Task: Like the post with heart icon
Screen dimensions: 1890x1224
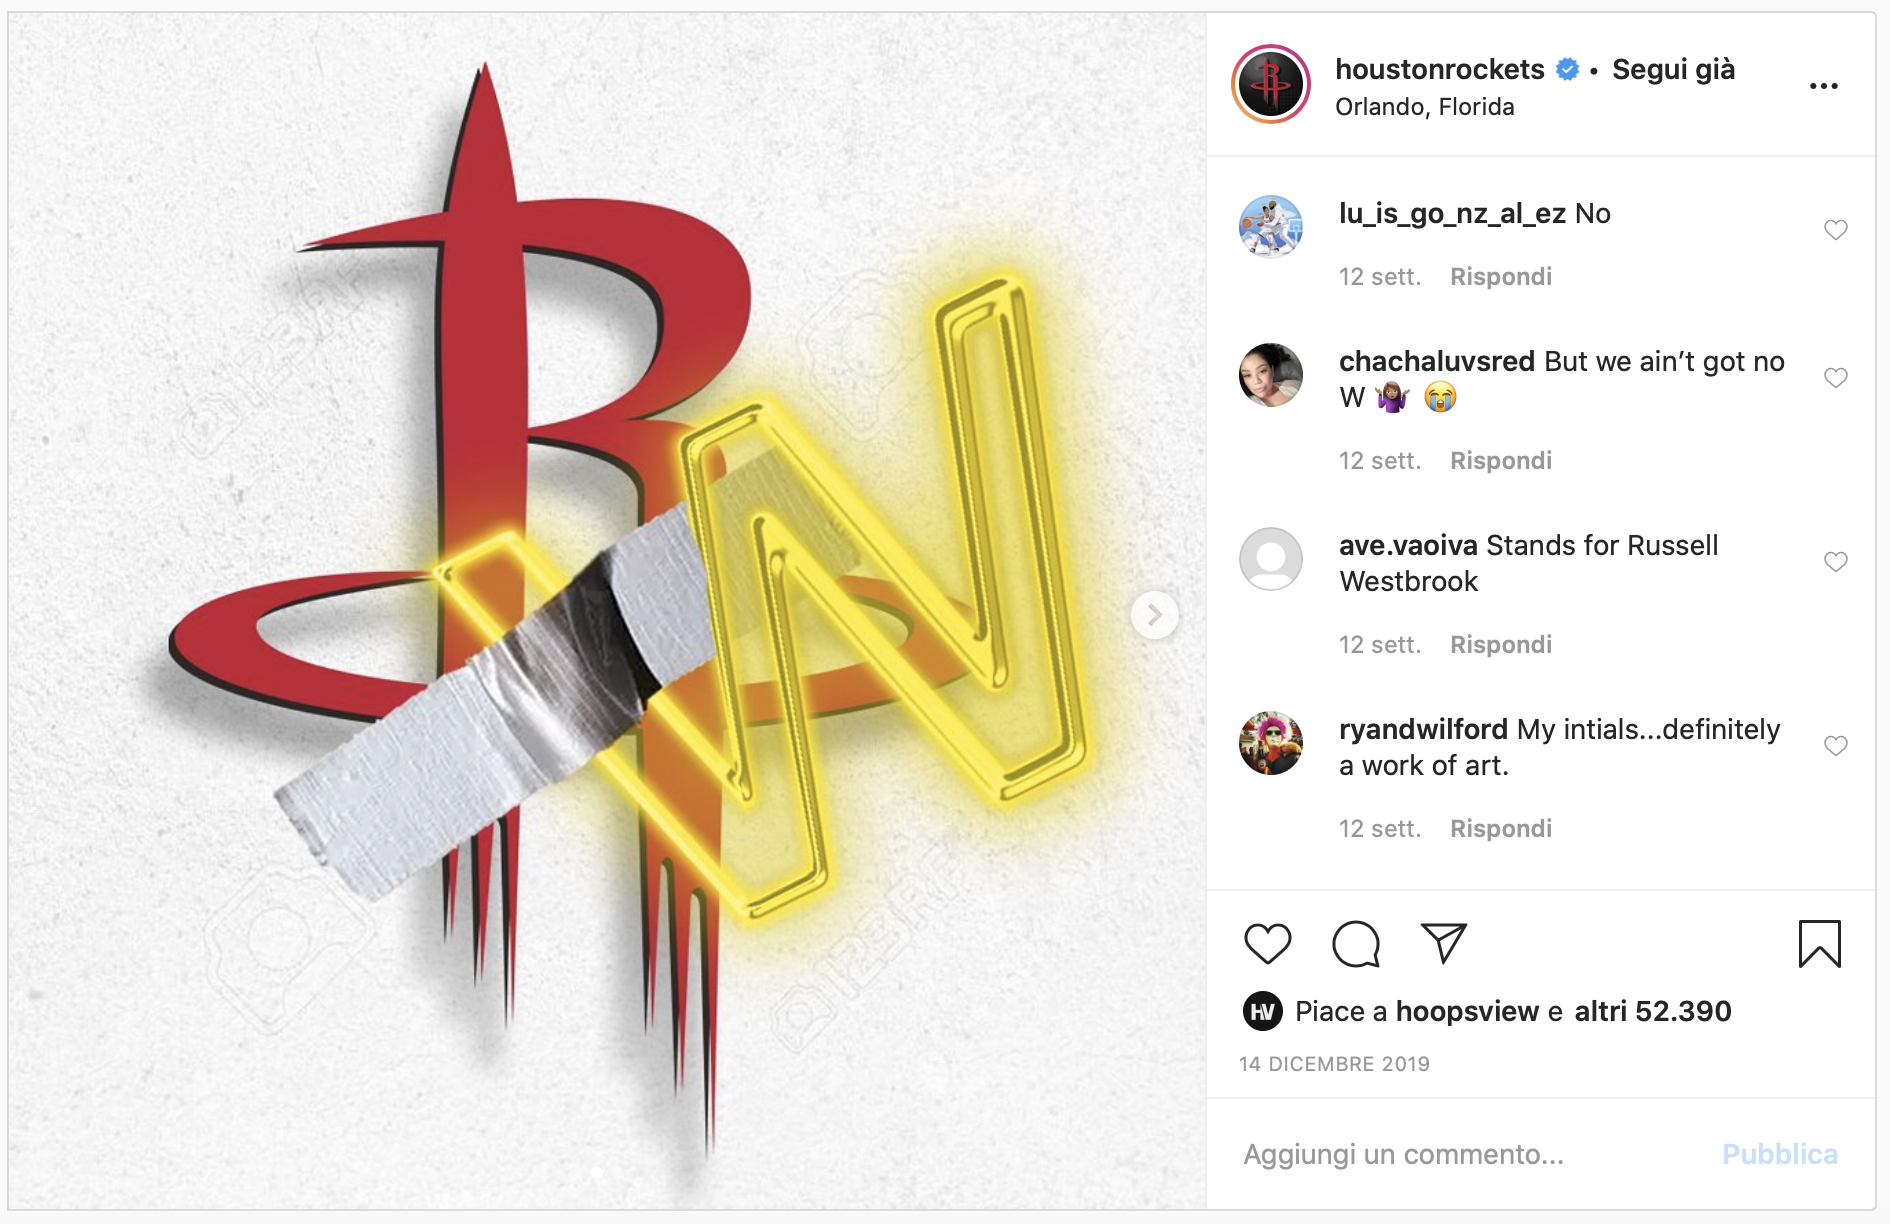Action: pyautogui.click(x=1267, y=944)
